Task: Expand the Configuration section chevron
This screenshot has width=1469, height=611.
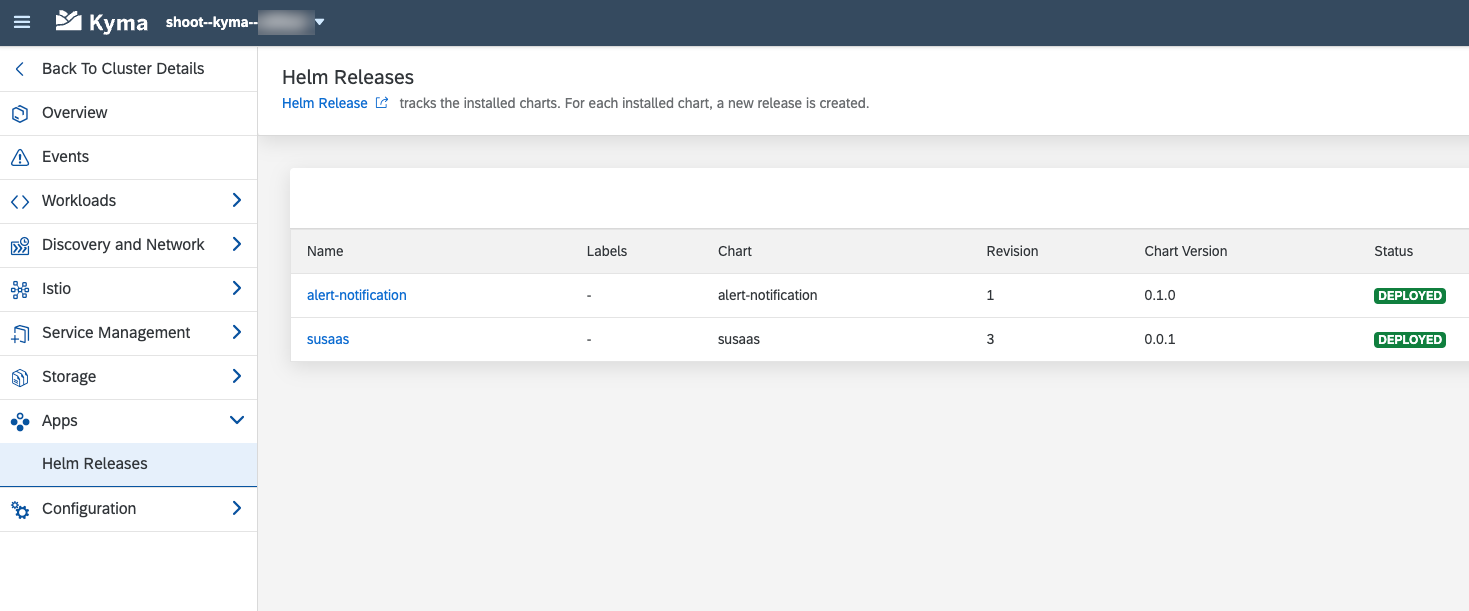Action: pyautogui.click(x=237, y=508)
